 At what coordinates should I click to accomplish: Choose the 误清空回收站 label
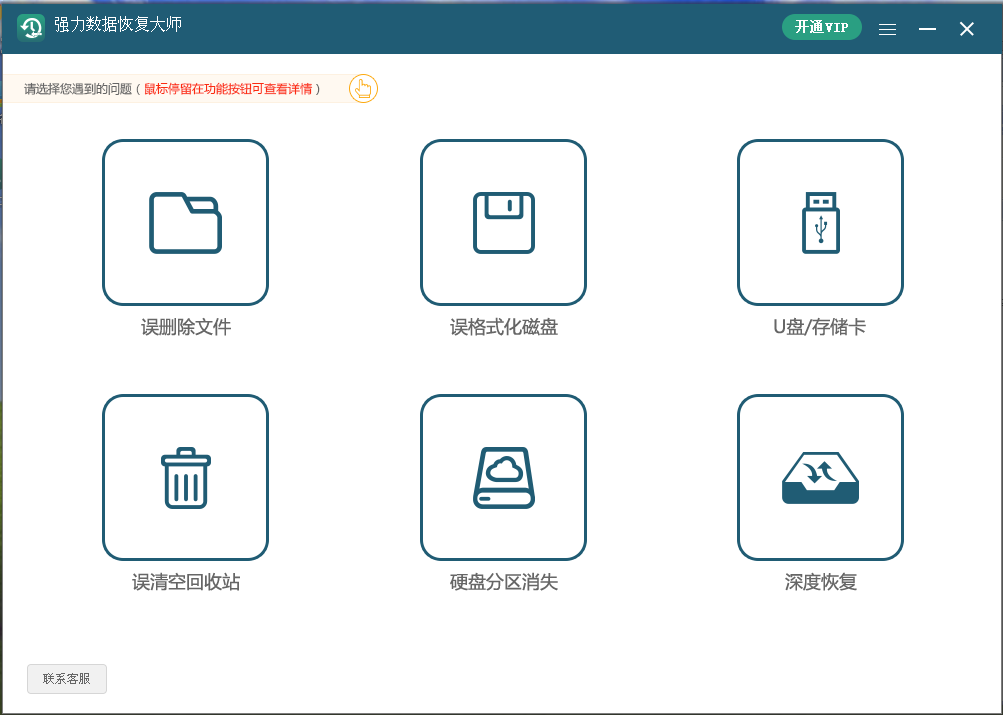point(186,582)
